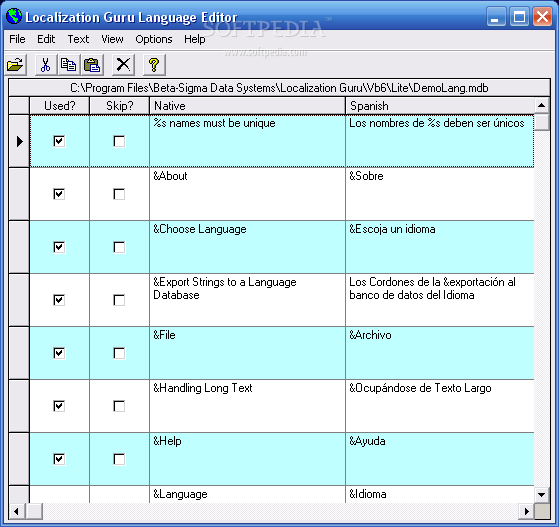
Task: Uncheck Used for the &About row
Action: tap(59, 194)
